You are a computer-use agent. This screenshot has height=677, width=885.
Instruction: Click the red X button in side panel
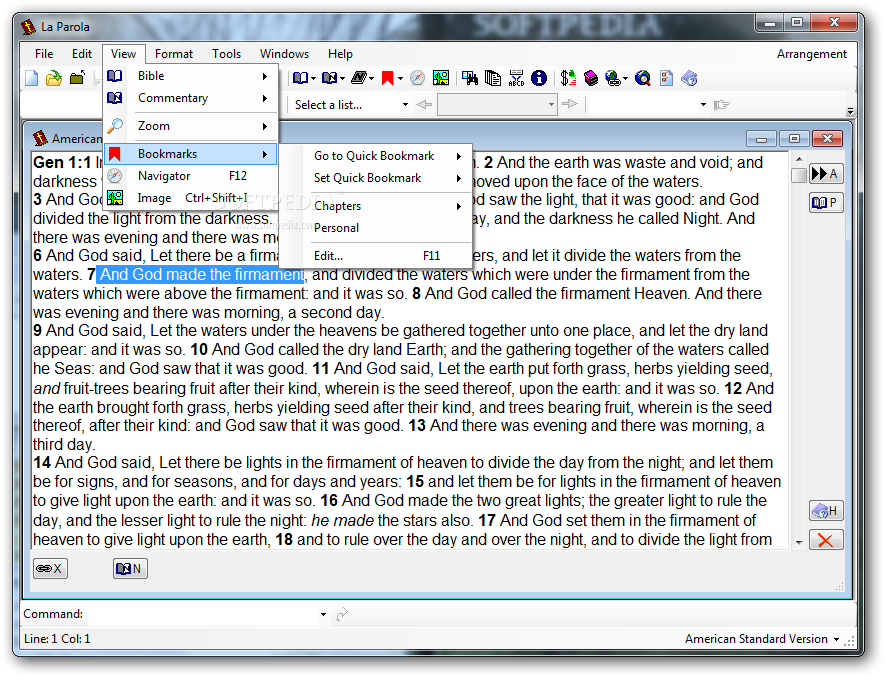click(826, 540)
